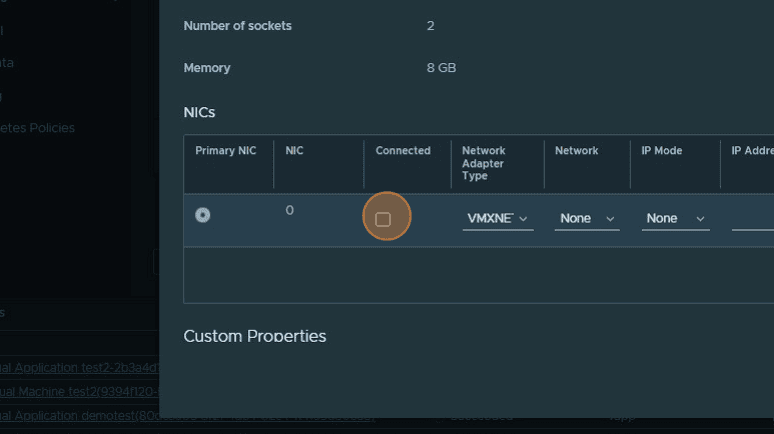Click the Primary NIC column header

point(226,151)
